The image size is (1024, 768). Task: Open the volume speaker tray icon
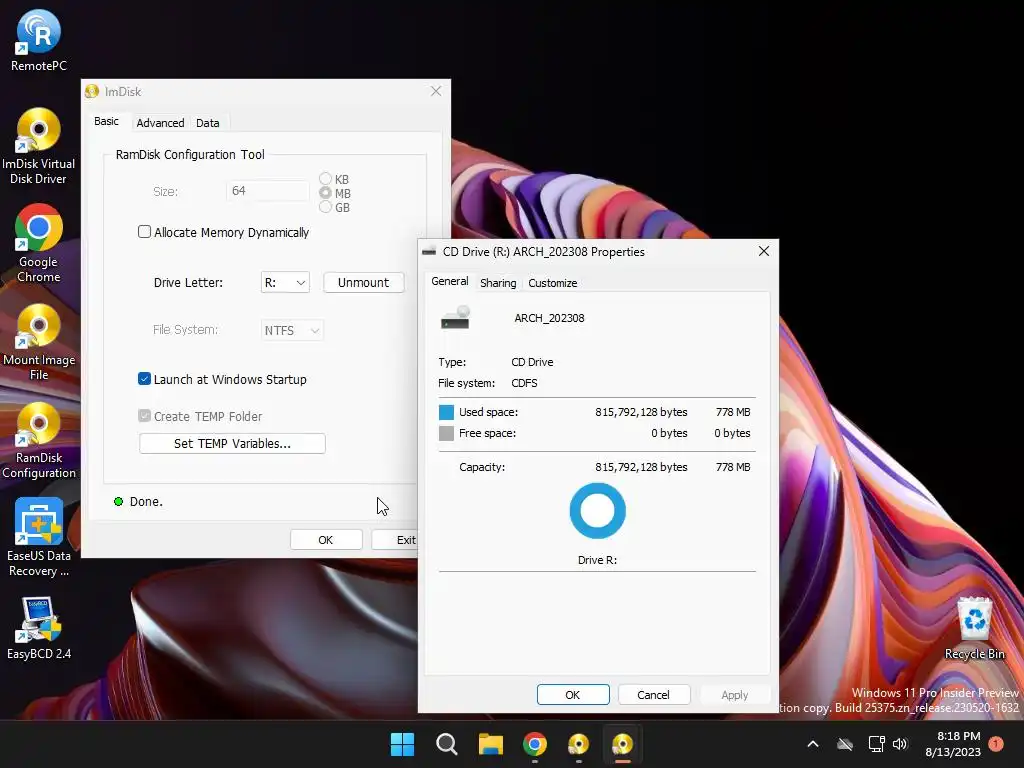click(x=900, y=744)
